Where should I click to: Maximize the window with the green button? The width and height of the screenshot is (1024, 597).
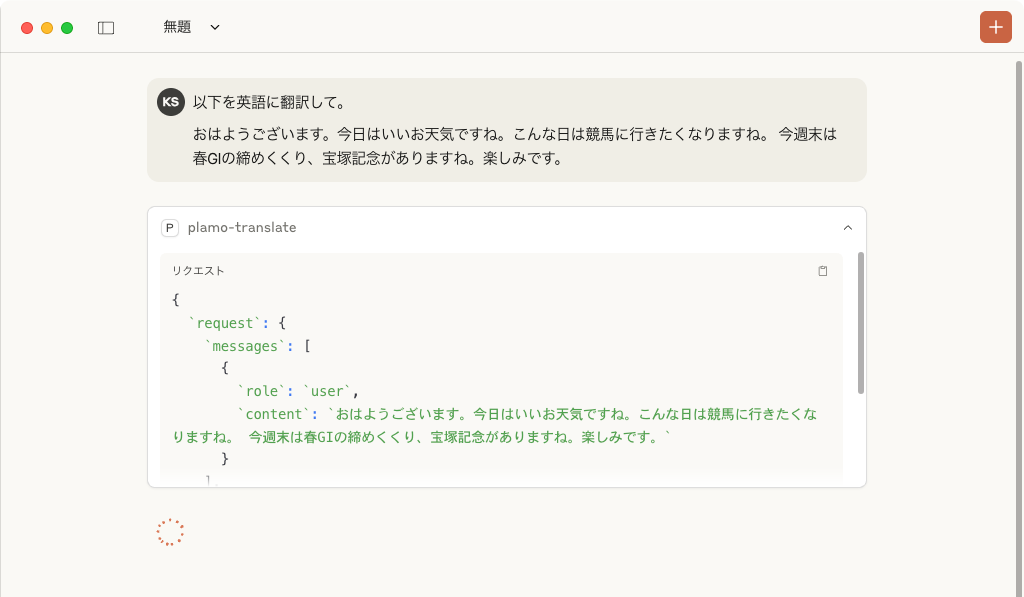pyautogui.click(x=67, y=28)
